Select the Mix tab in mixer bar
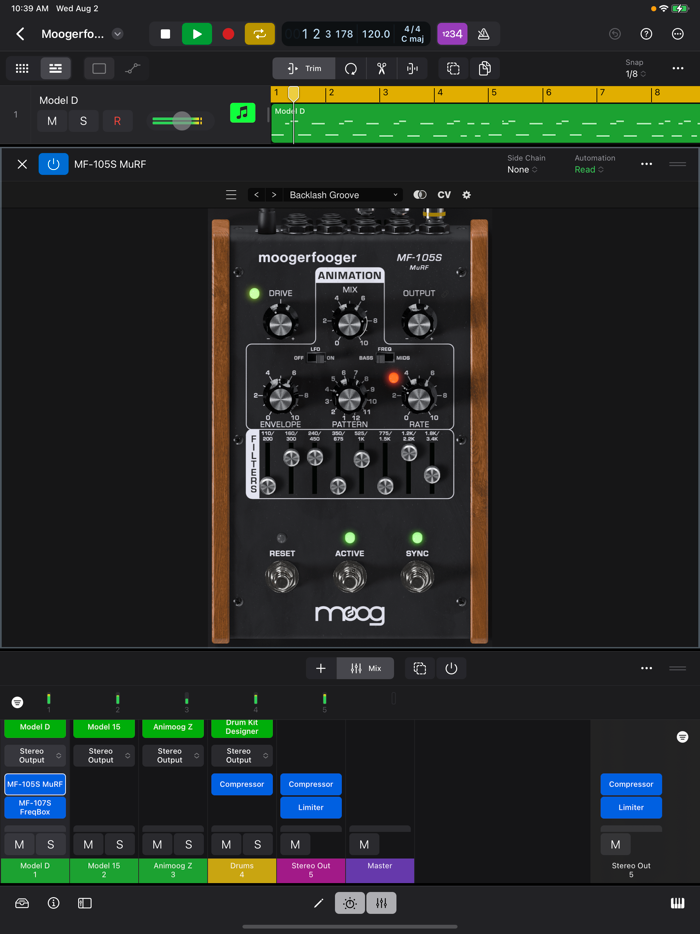This screenshot has height=934, width=700. pos(365,668)
